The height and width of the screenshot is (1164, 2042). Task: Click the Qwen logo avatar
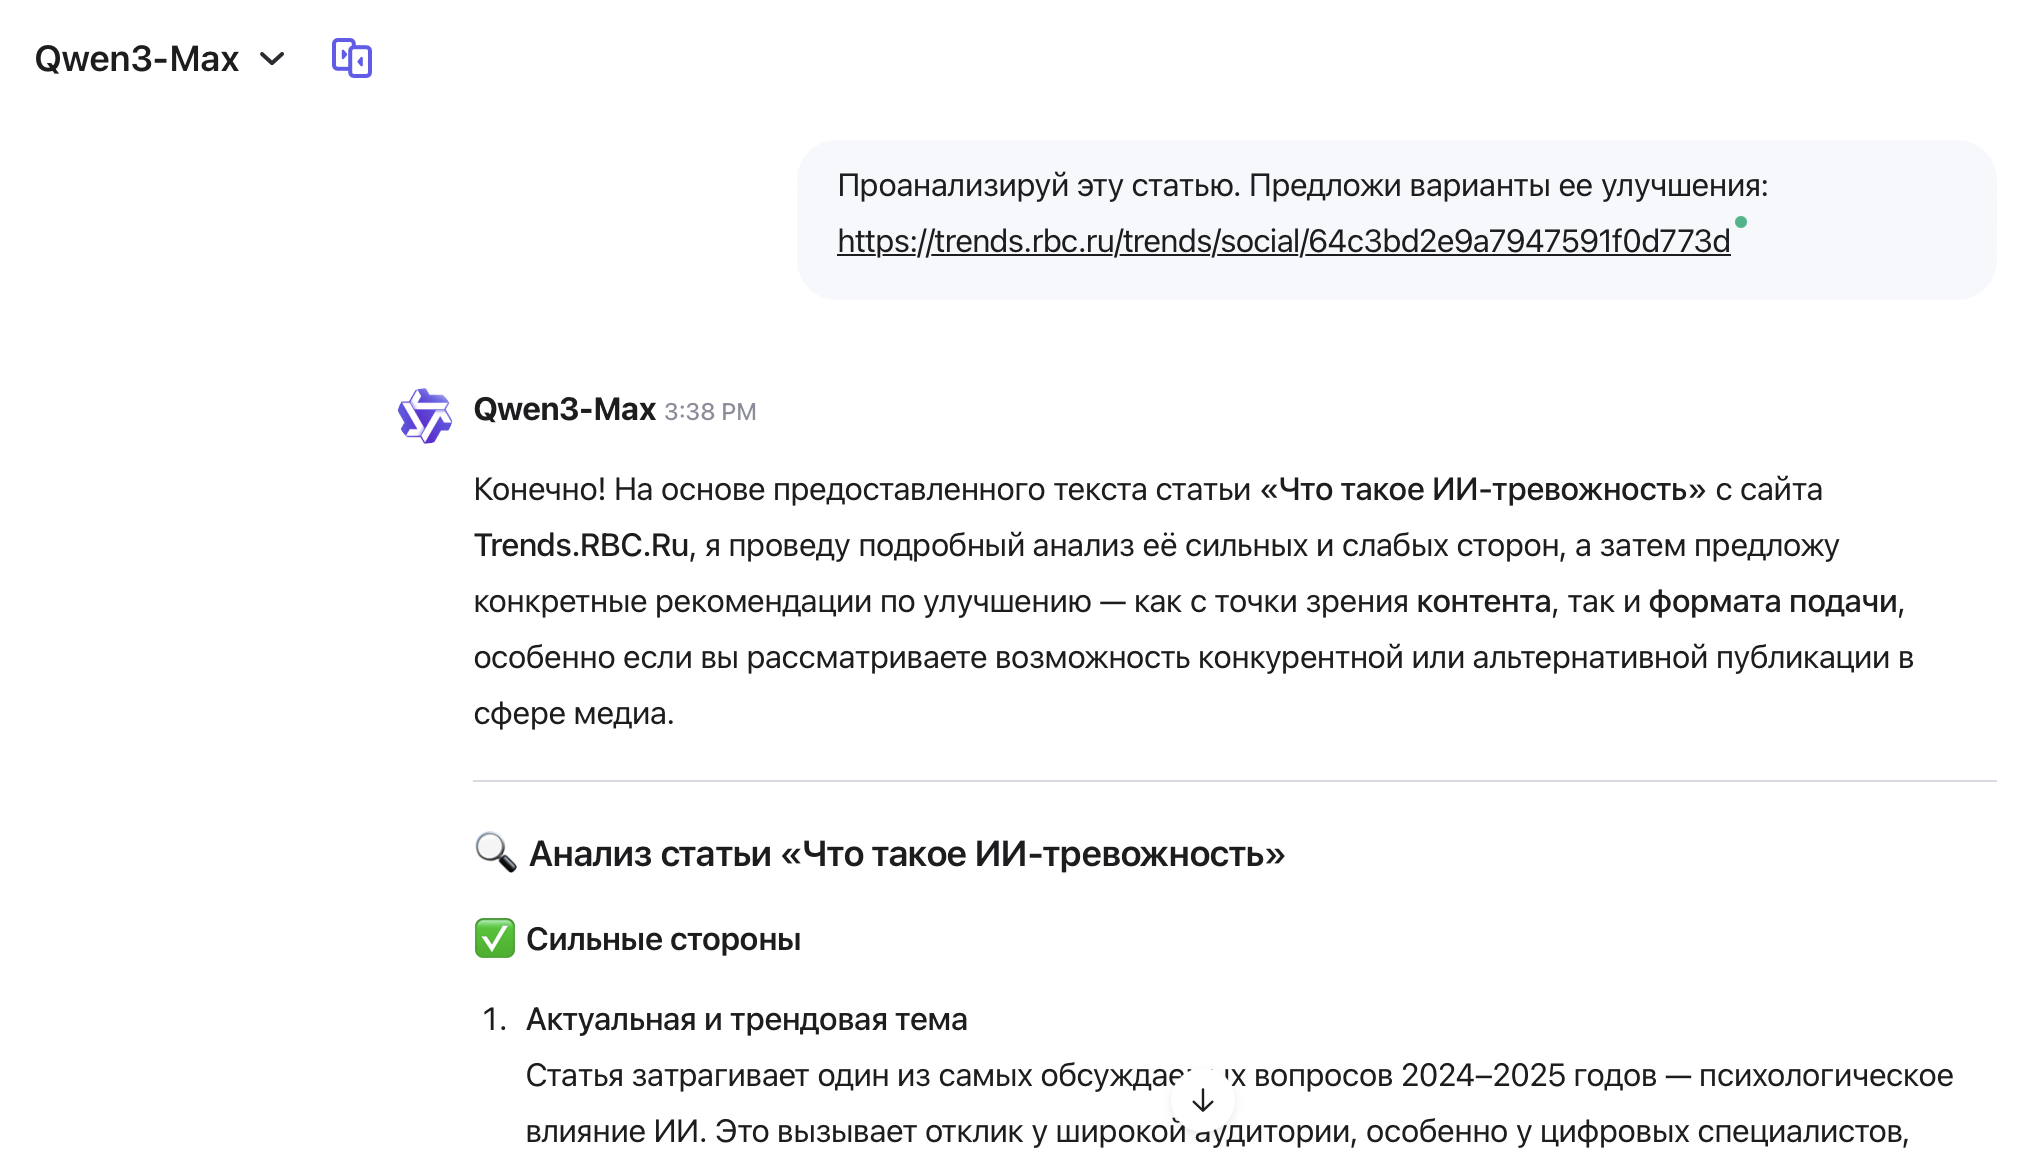[x=425, y=415]
